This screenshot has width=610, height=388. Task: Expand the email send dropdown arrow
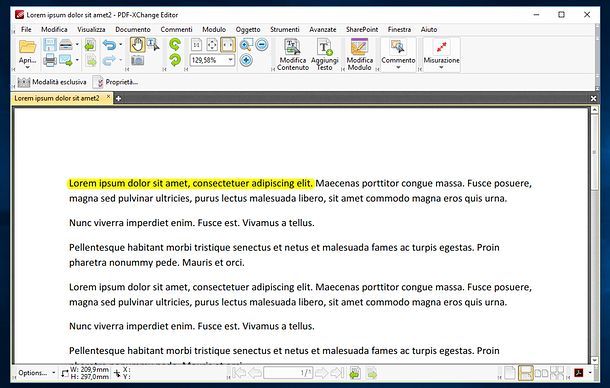pos(77,60)
